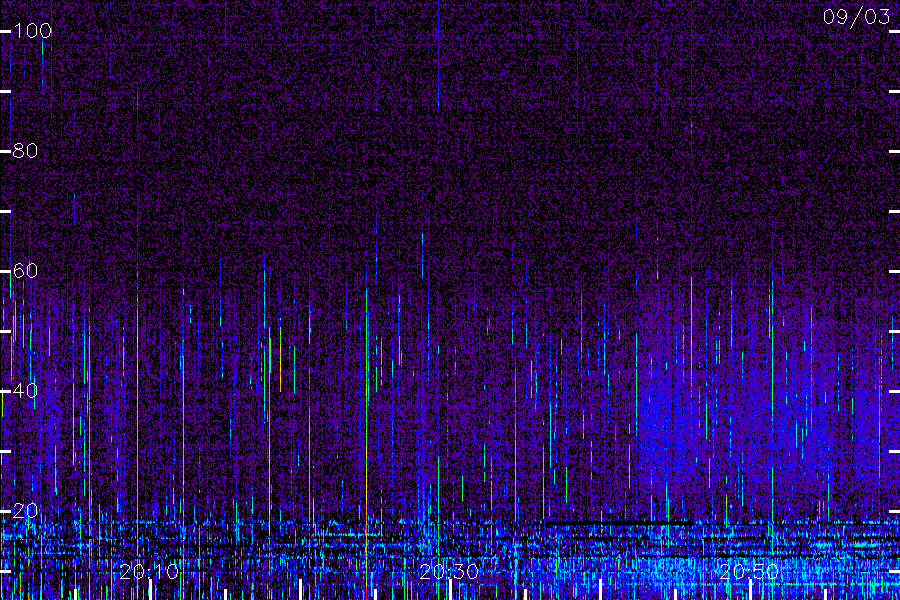Click the 09/03 date label

(856, 17)
